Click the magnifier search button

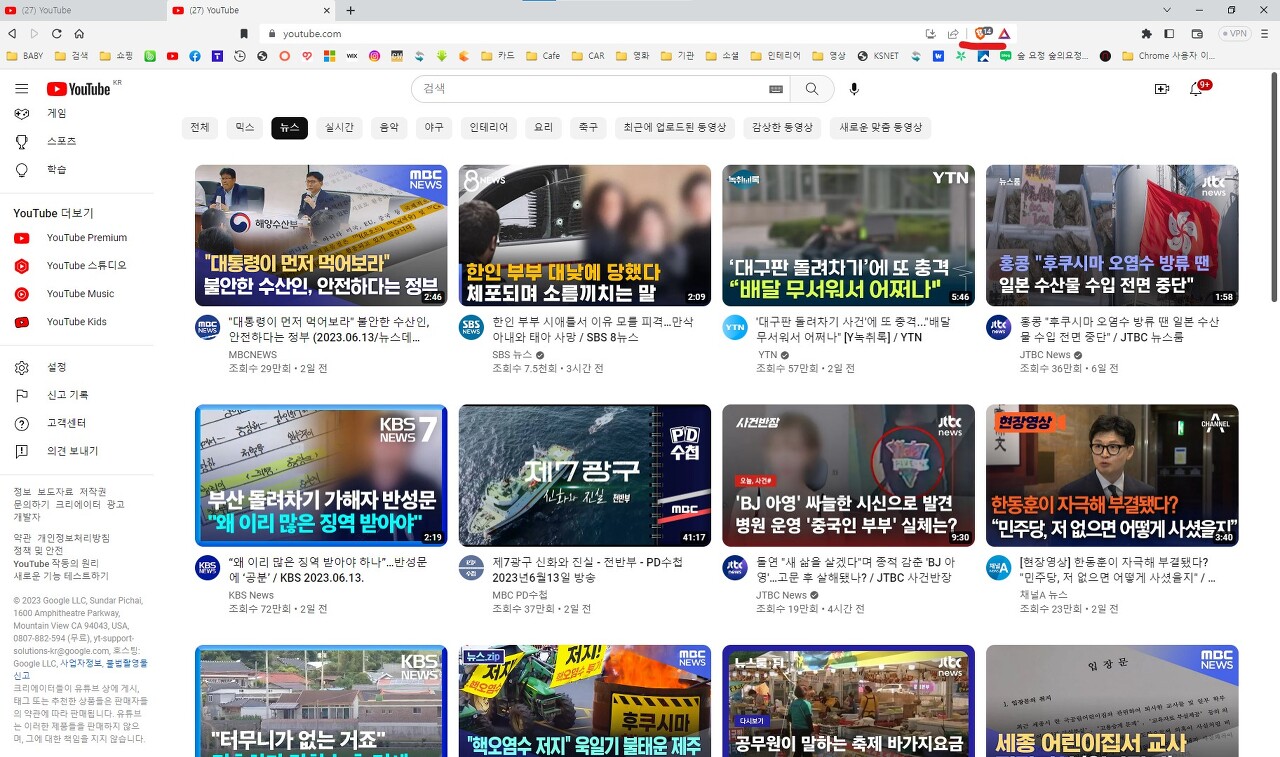[812, 89]
